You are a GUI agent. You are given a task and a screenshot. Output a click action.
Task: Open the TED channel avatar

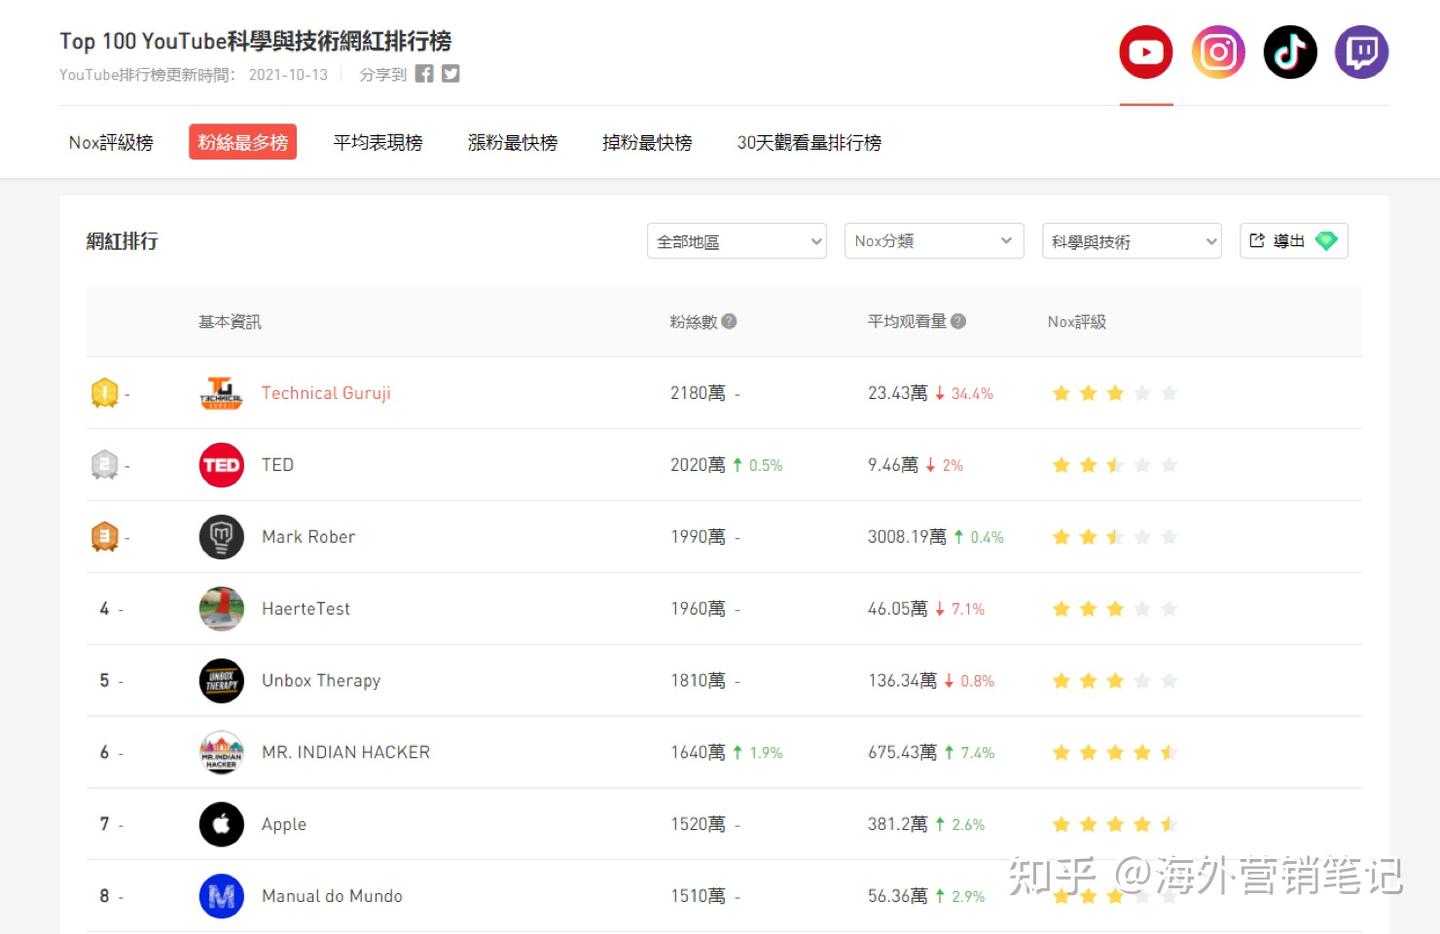click(221, 465)
